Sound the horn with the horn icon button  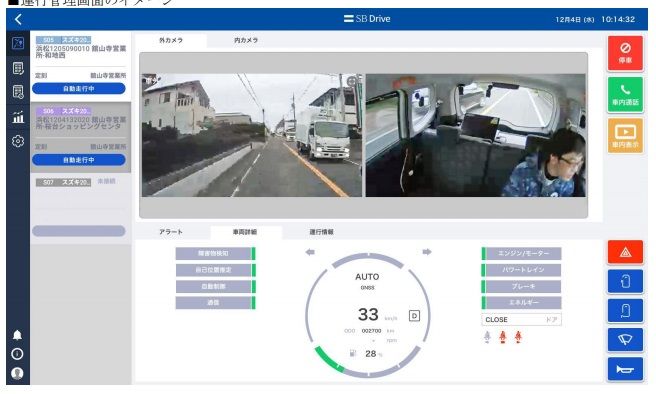(x=625, y=369)
